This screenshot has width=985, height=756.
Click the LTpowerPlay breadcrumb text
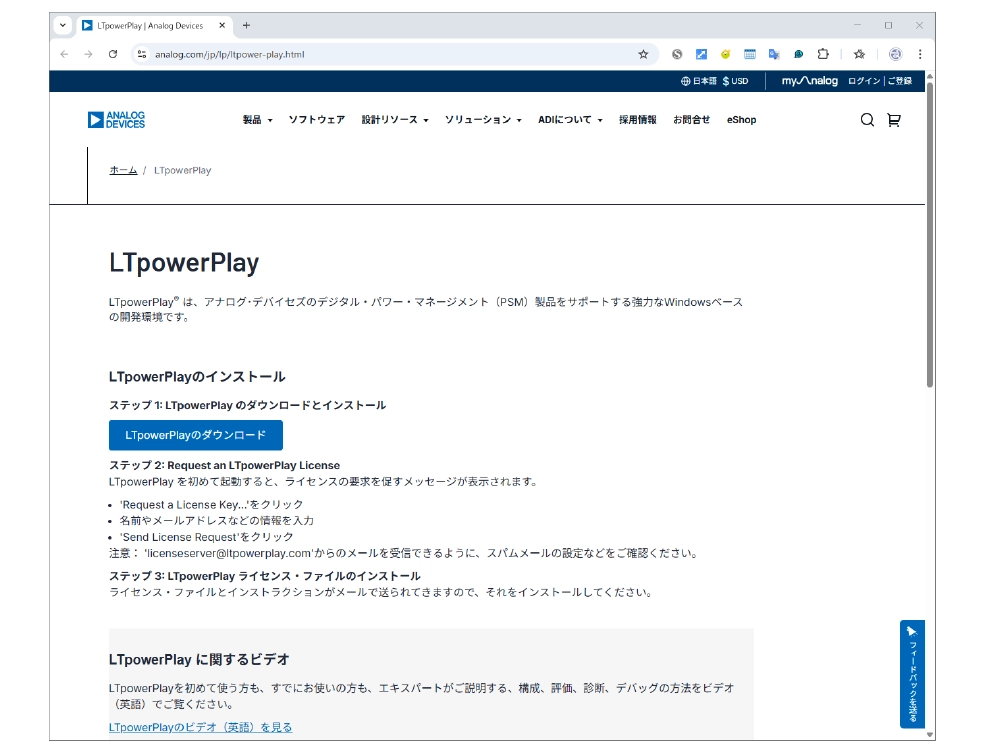pos(182,170)
